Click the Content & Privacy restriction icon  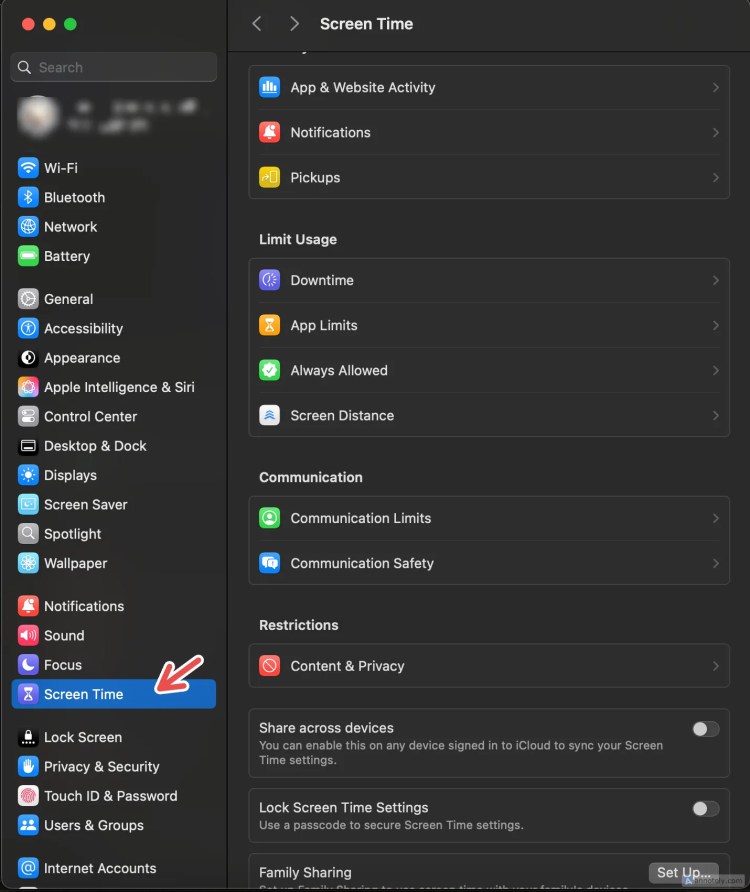(x=269, y=666)
